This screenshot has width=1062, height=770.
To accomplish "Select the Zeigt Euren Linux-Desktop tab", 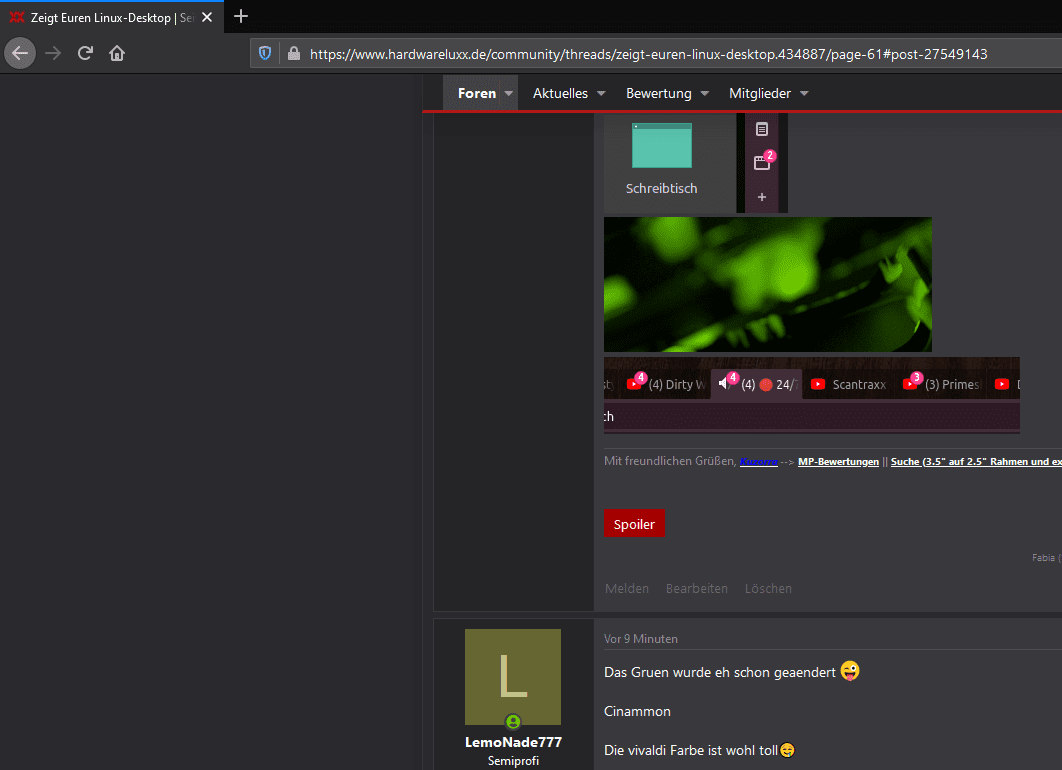I will pyautogui.click(x=112, y=18).
